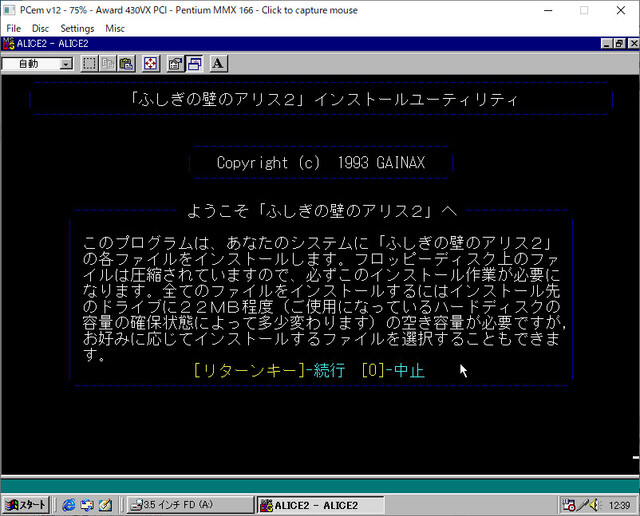Screen dimensions: 640x516
Task: Click the pen IME tray icon
Action: 582,505
